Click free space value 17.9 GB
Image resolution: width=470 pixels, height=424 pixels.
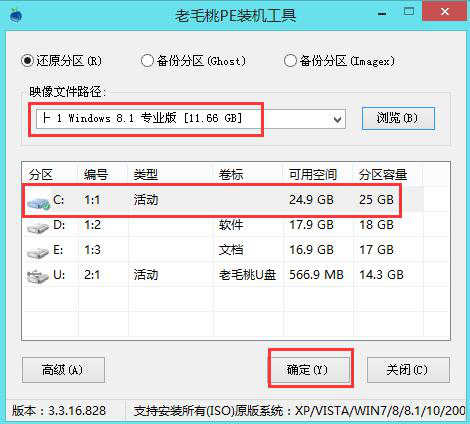pyautogui.click(x=311, y=225)
